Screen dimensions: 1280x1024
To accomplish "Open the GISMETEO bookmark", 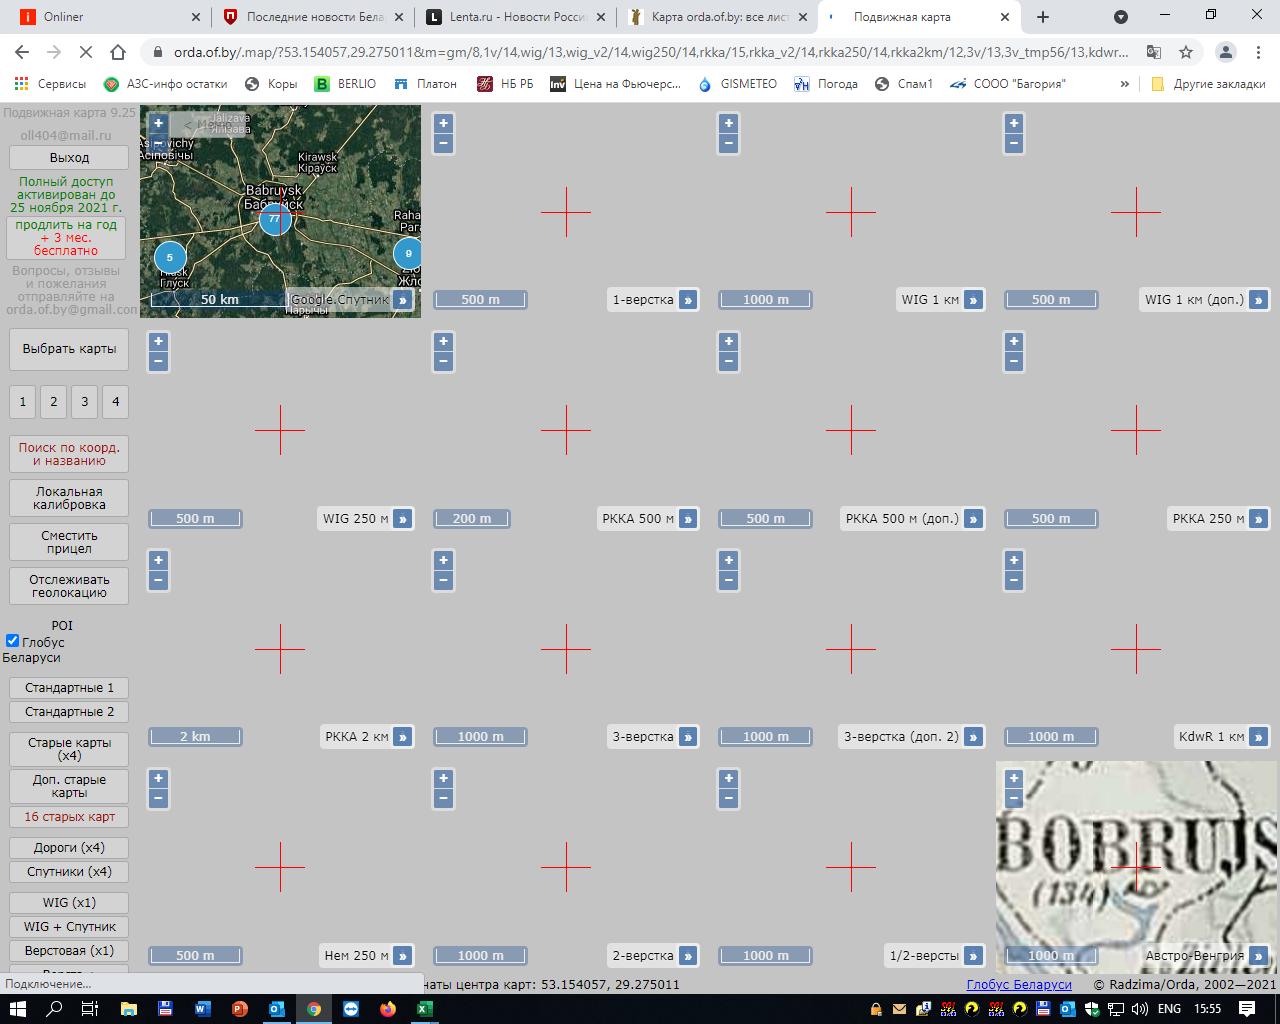I will point(738,84).
